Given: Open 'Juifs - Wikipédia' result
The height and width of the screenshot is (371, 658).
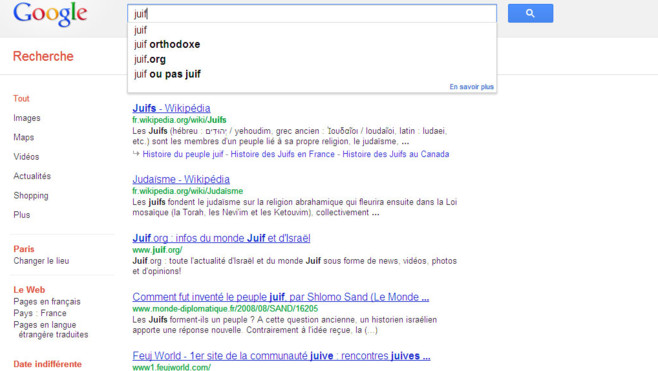Looking at the screenshot, I should point(171,108).
